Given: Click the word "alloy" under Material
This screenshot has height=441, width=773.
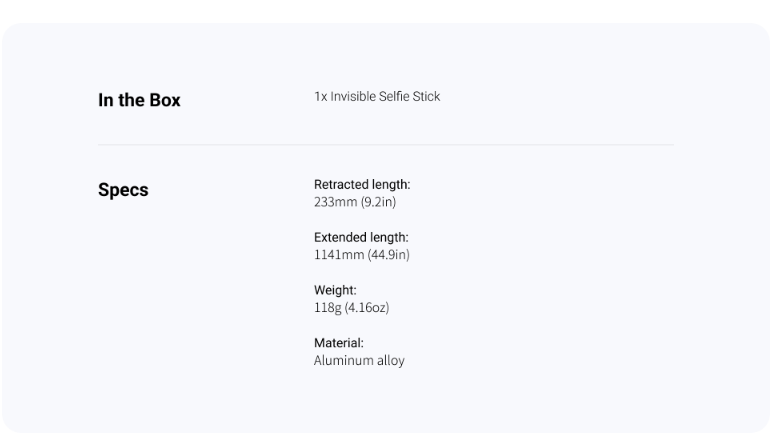Looking at the screenshot, I should point(391,361).
